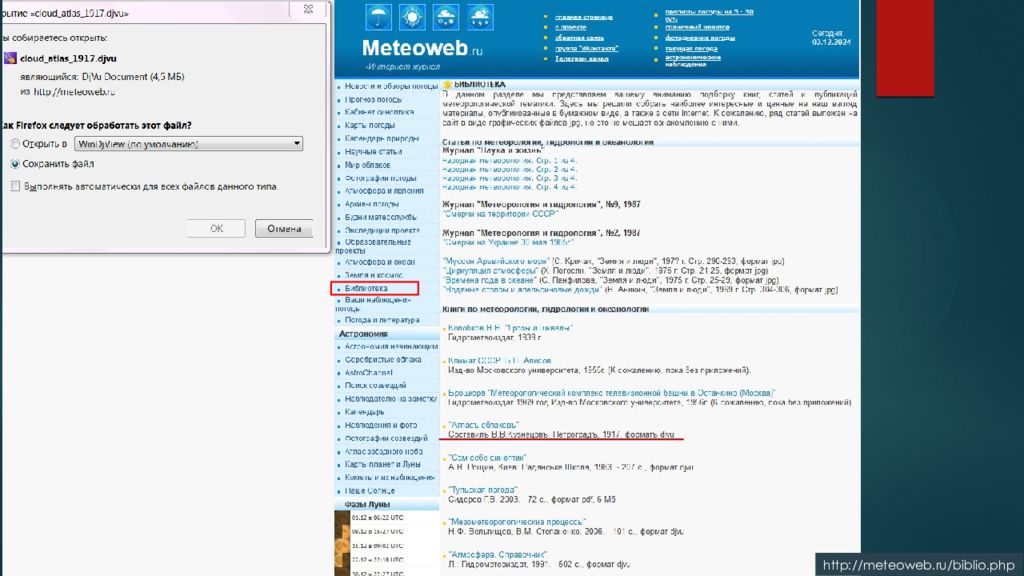Open "Карты погоды" sidebar item
Viewport: 1024px width, 576px height.
pos(370,125)
